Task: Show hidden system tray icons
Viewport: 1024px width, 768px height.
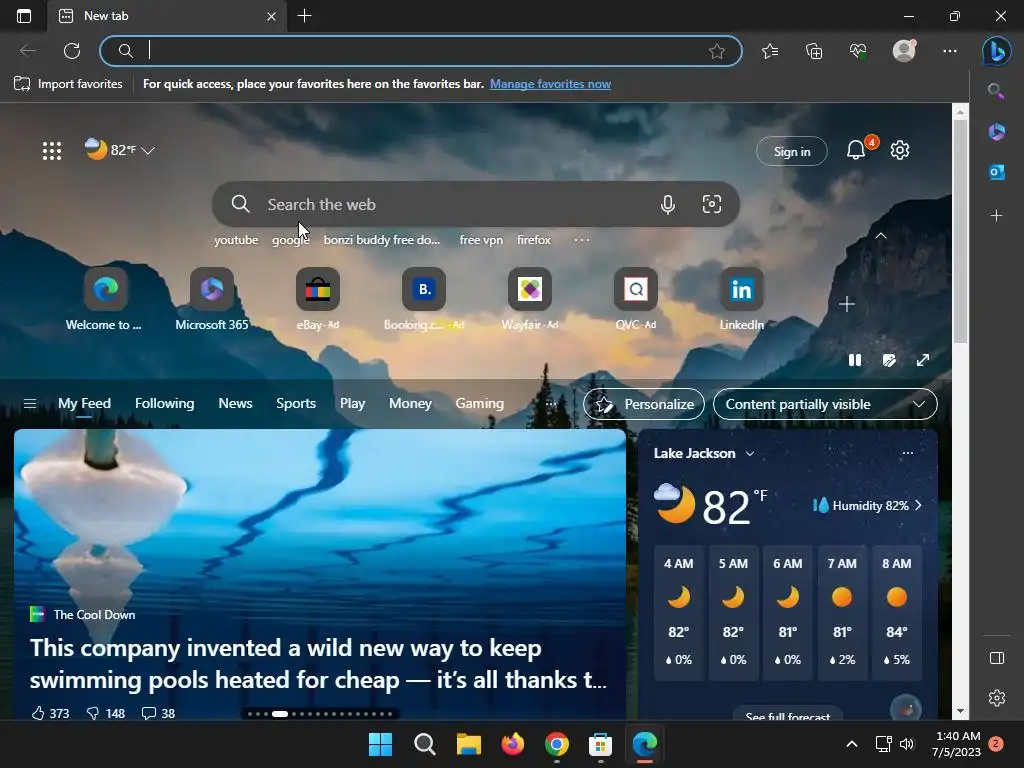Action: (852, 744)
